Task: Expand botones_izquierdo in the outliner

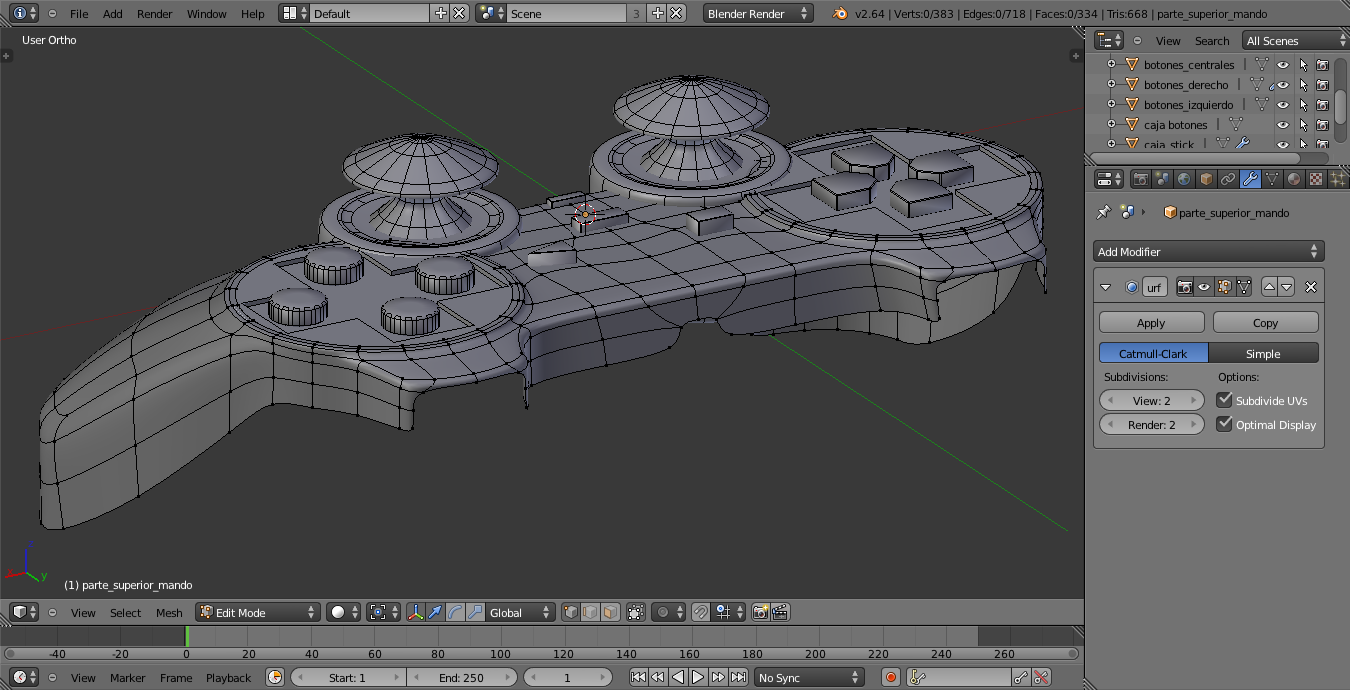Action: pos(1110,105)
